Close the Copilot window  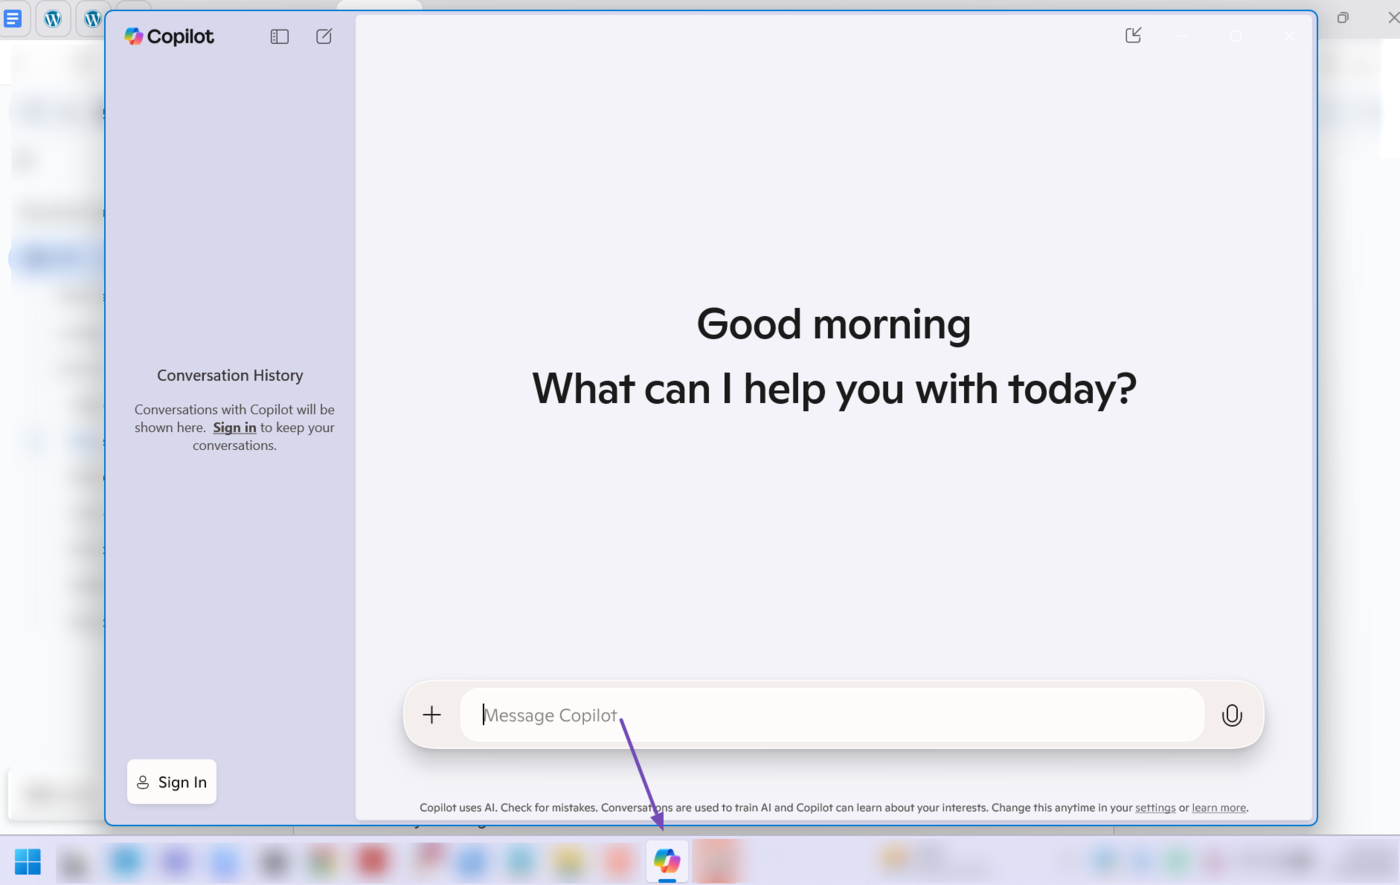pyautogui.click(x=1289, y=36)
